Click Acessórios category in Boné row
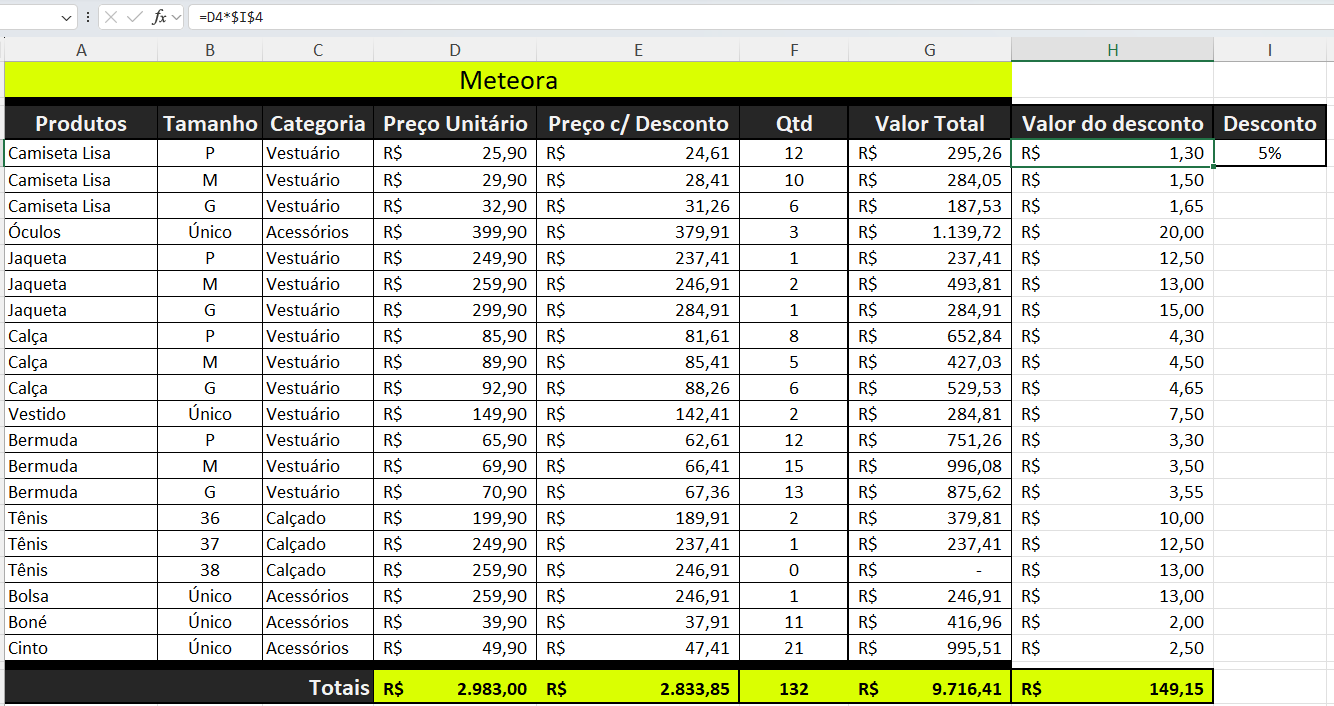Screen dimensions: 1334x706 pyautogui.click(x=318, y=622)
